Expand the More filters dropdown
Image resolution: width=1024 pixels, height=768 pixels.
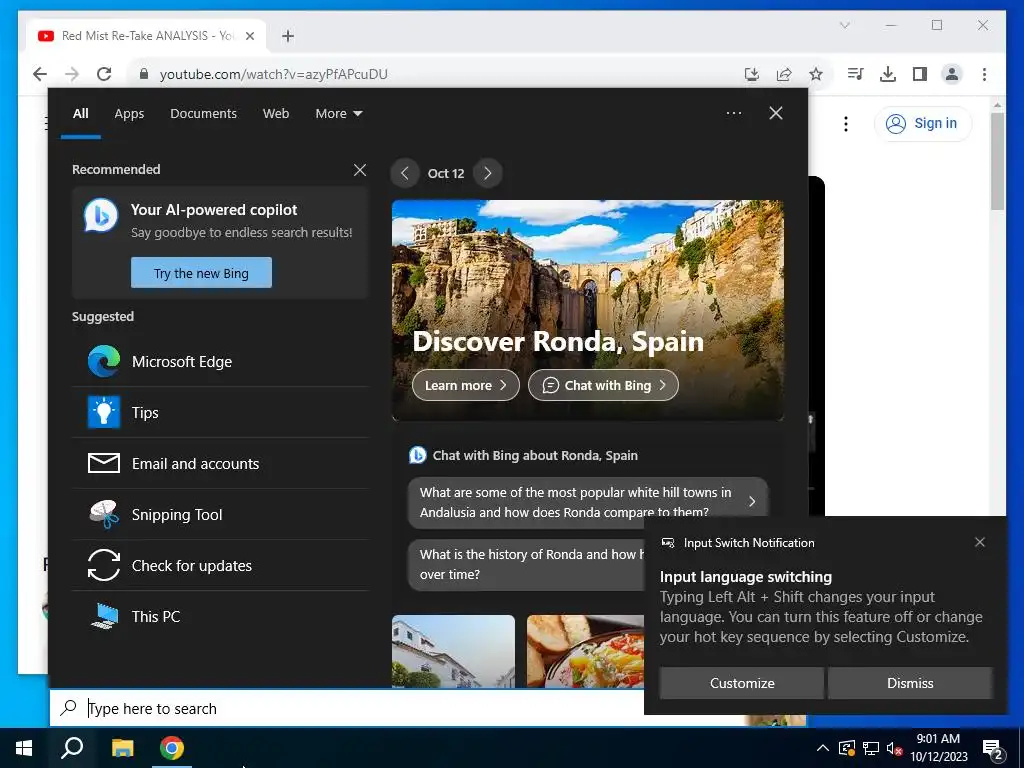(x=338, y=114)
